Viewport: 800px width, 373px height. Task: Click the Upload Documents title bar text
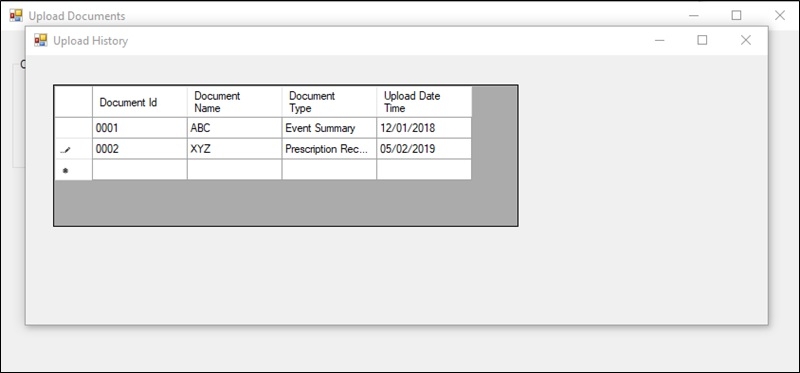coord(77,16)
